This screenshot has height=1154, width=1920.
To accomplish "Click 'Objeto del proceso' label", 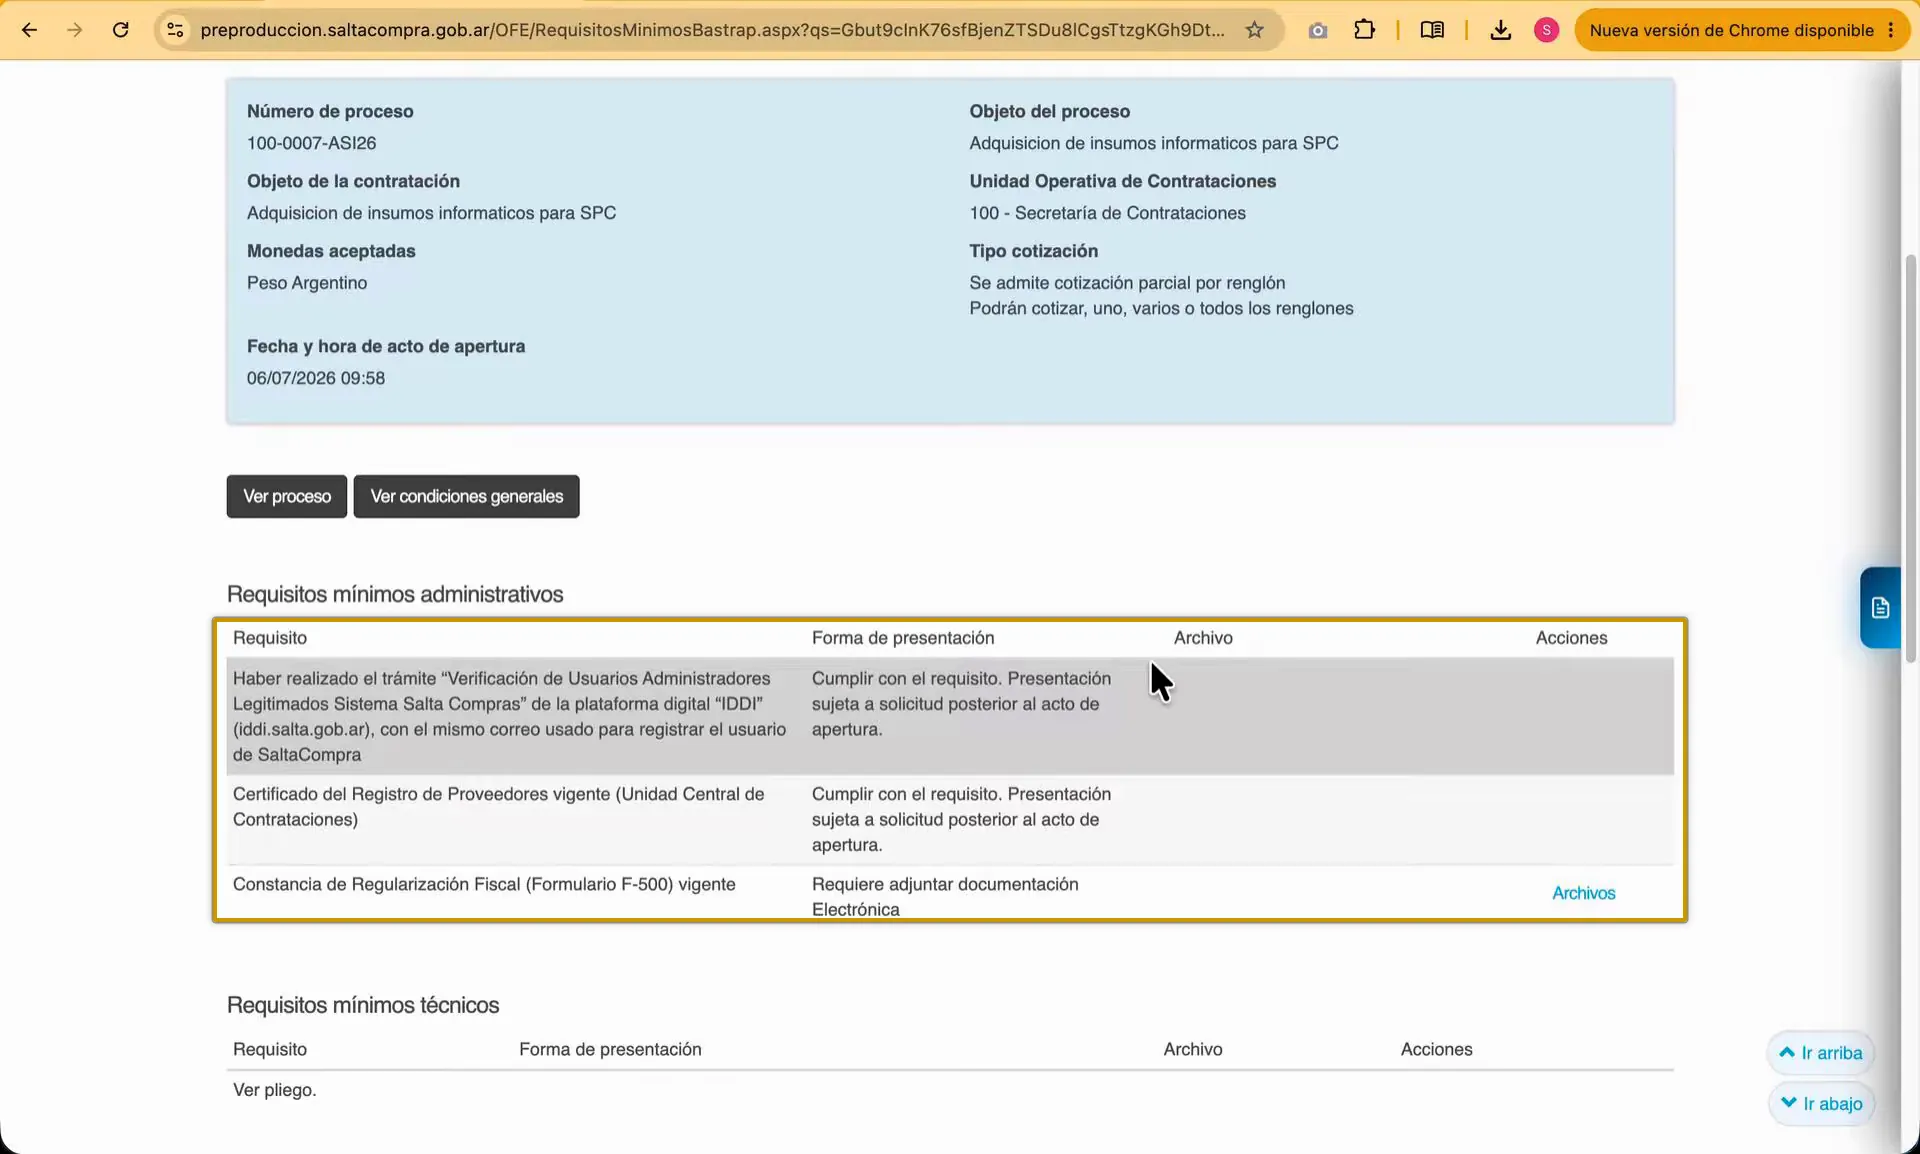I will [1049, 111].
